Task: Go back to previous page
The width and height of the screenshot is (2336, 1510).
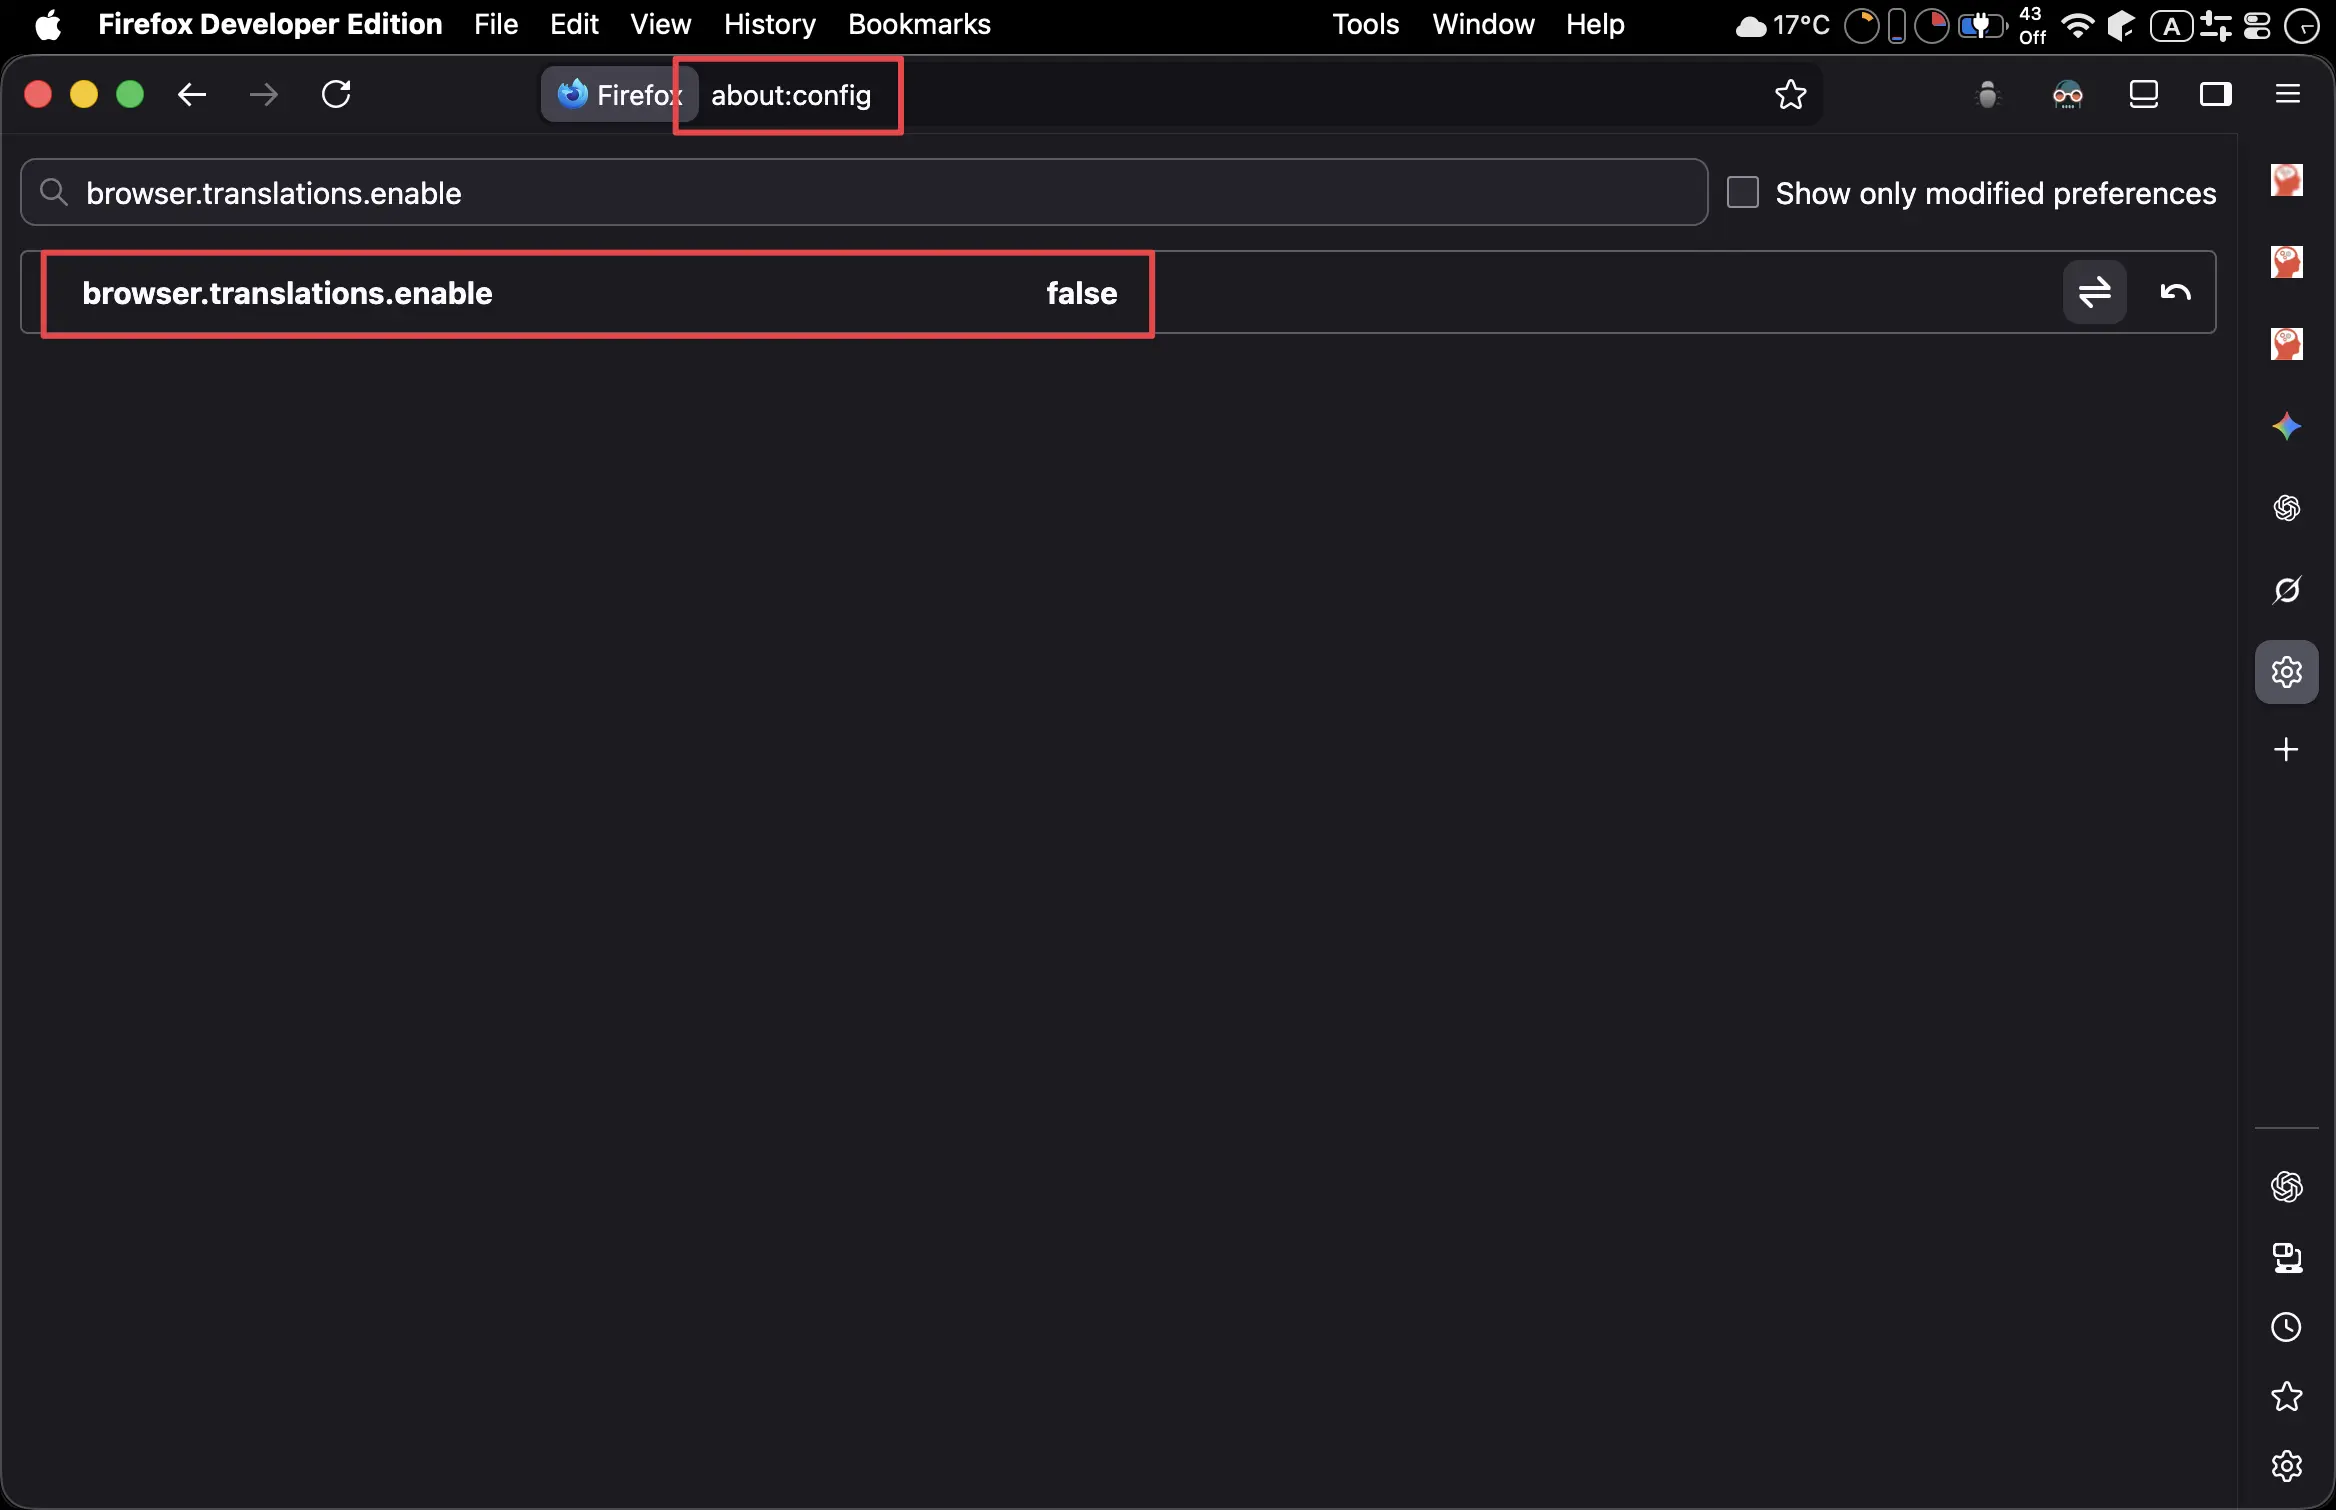Action: point(192,95)
